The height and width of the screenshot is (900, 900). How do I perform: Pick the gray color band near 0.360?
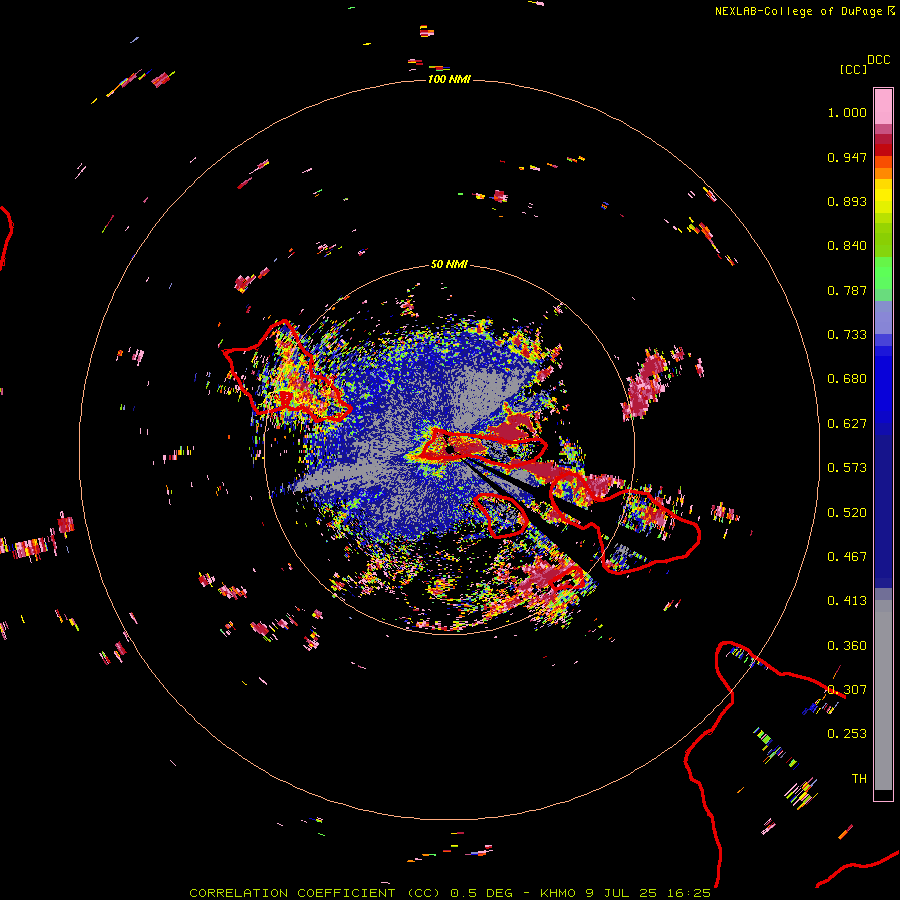click(x=883, y=695)
